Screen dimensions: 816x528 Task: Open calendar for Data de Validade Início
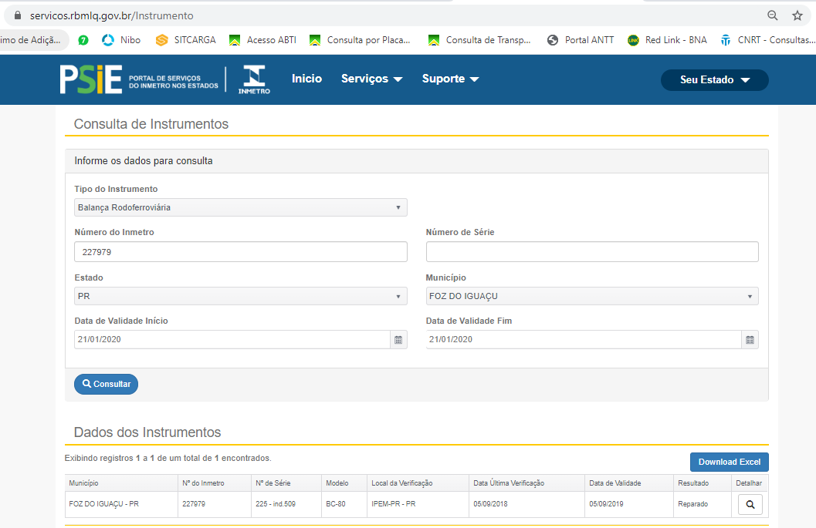point(398,340)
